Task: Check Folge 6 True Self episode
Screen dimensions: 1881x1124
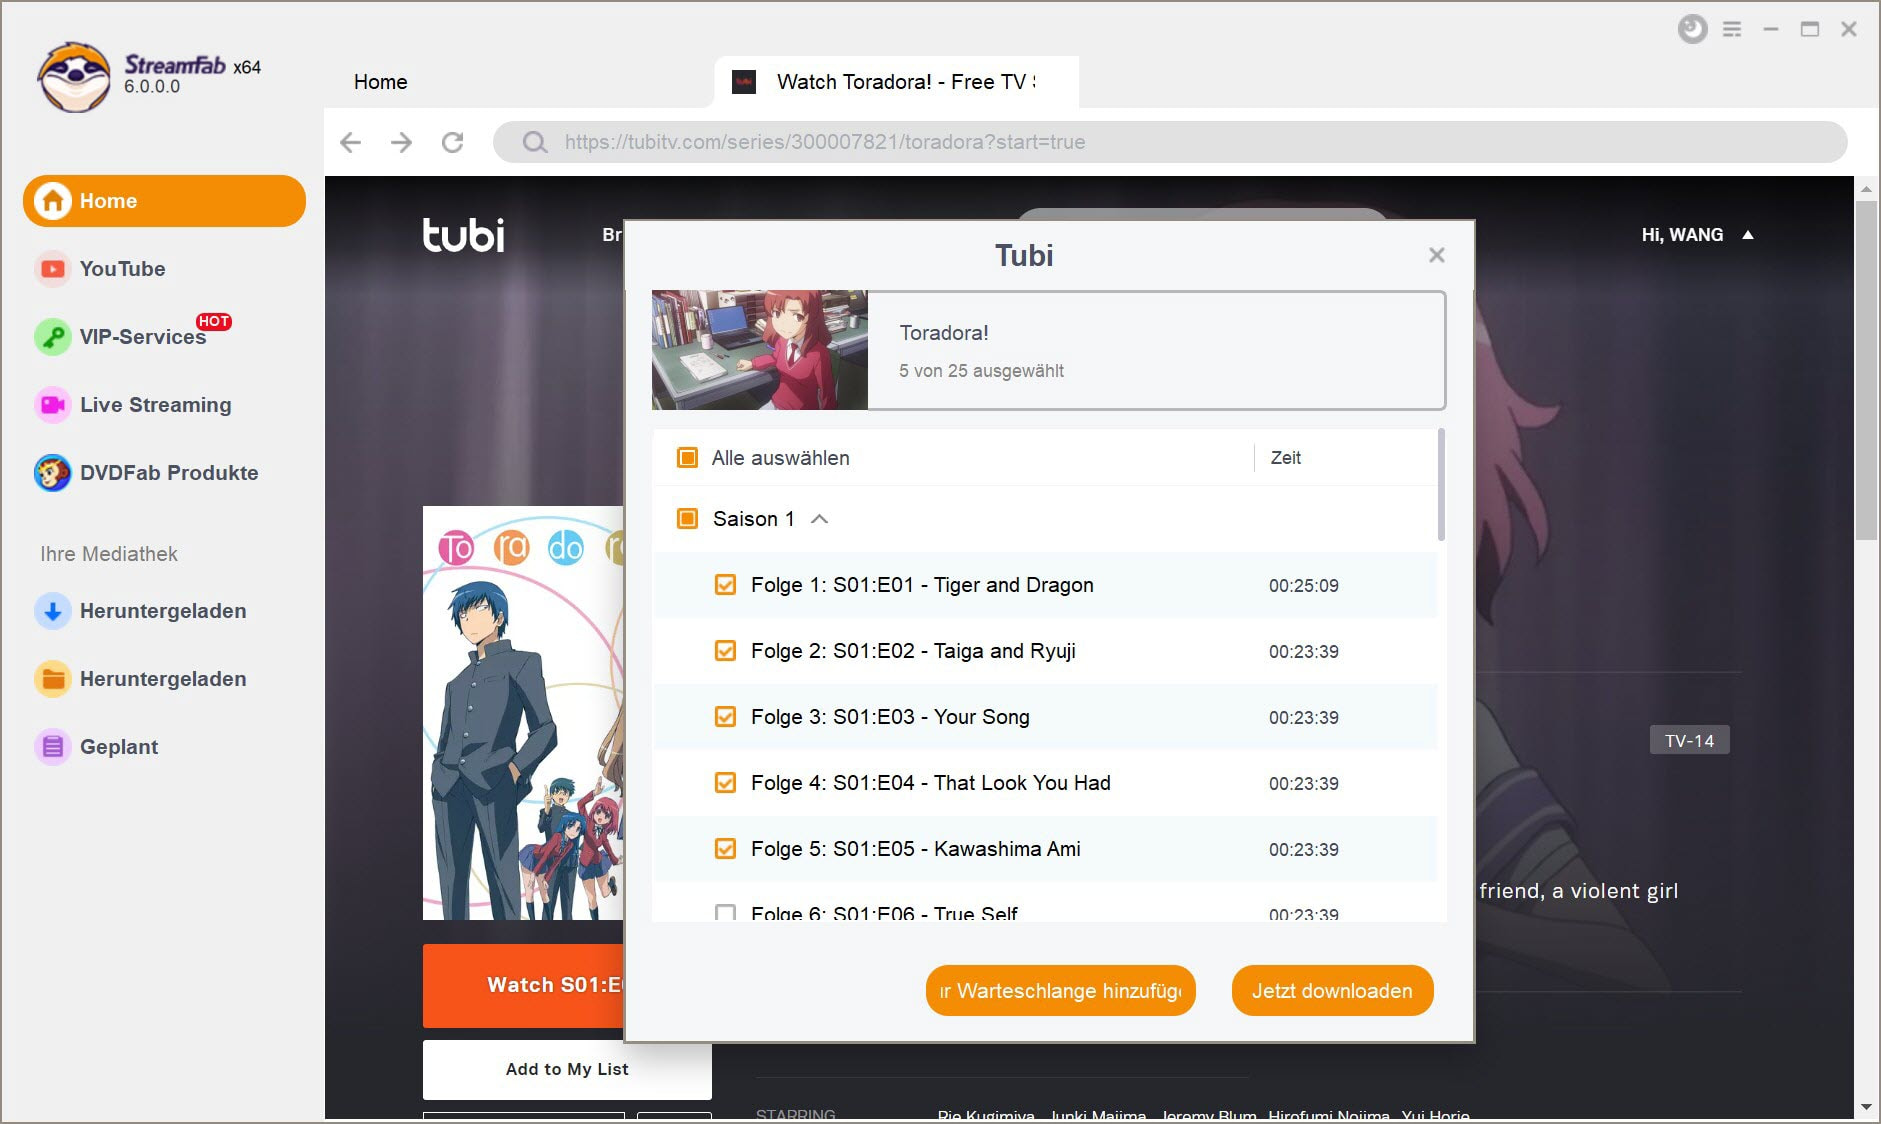Action: tap(726, 912)
